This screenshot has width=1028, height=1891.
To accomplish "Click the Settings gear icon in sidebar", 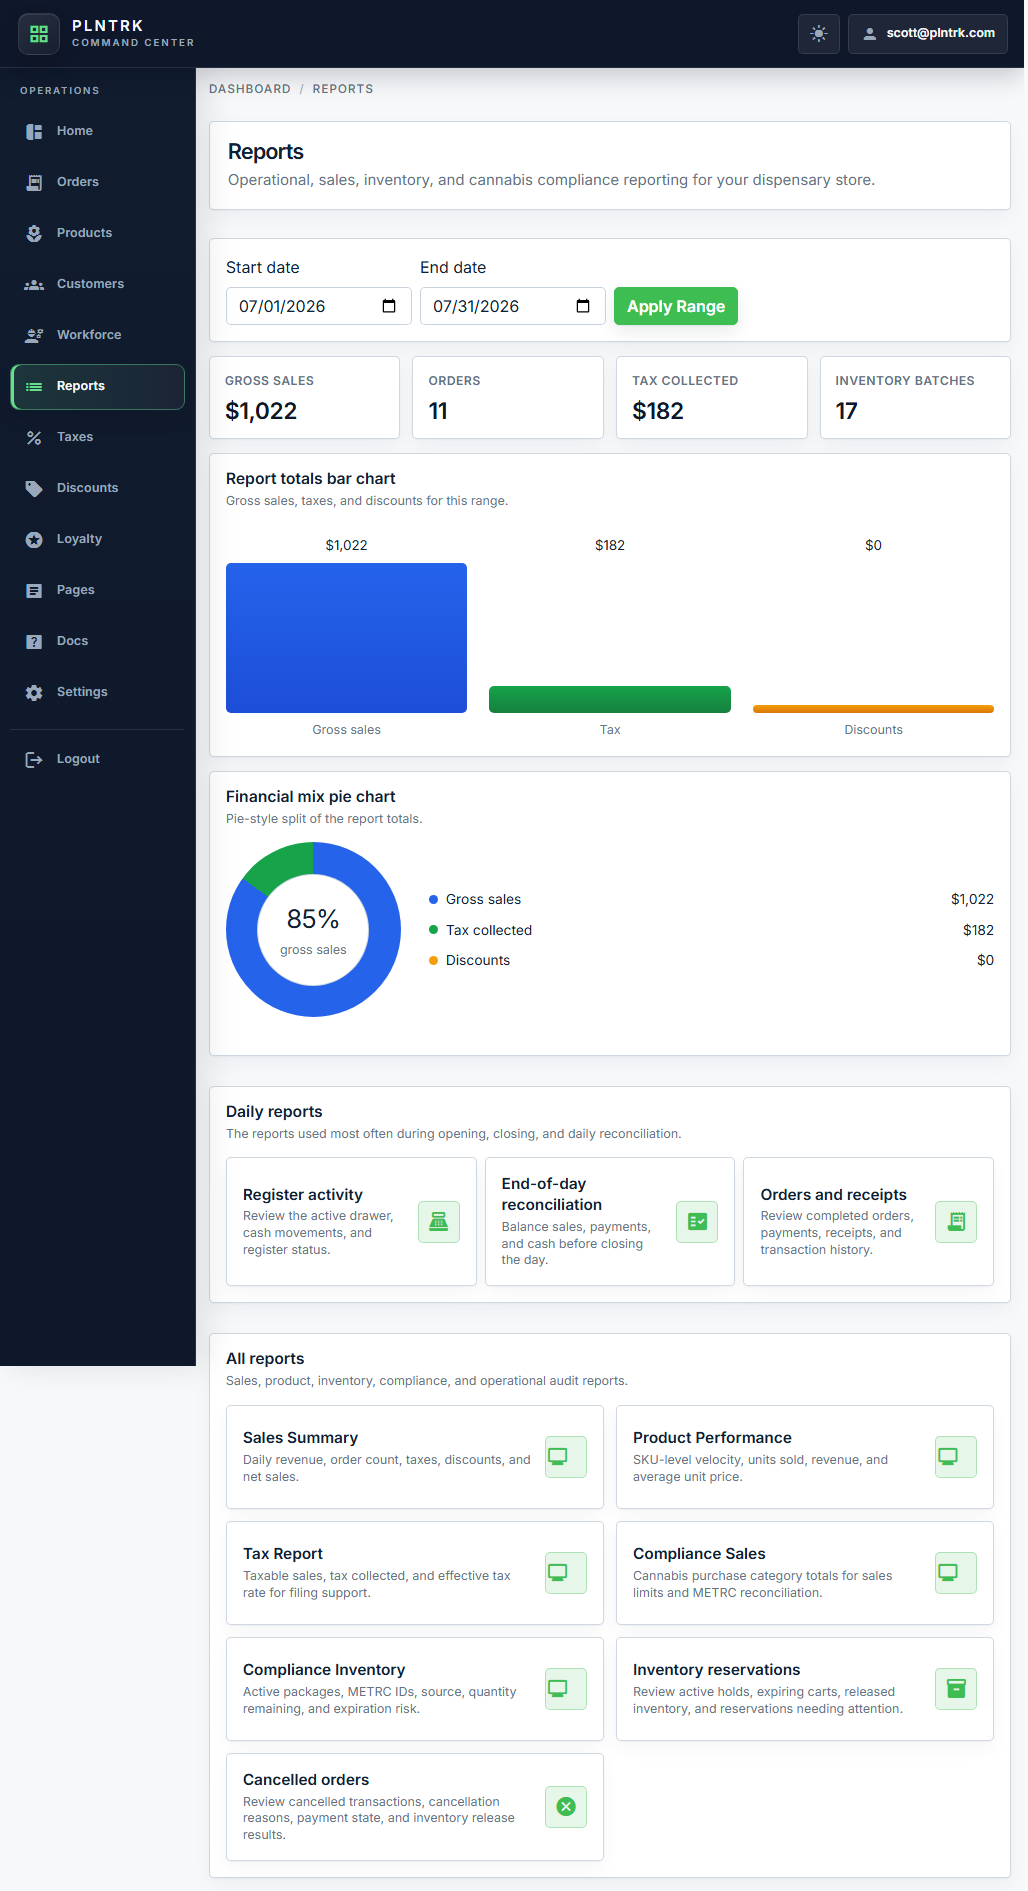I will click(34, 692).
